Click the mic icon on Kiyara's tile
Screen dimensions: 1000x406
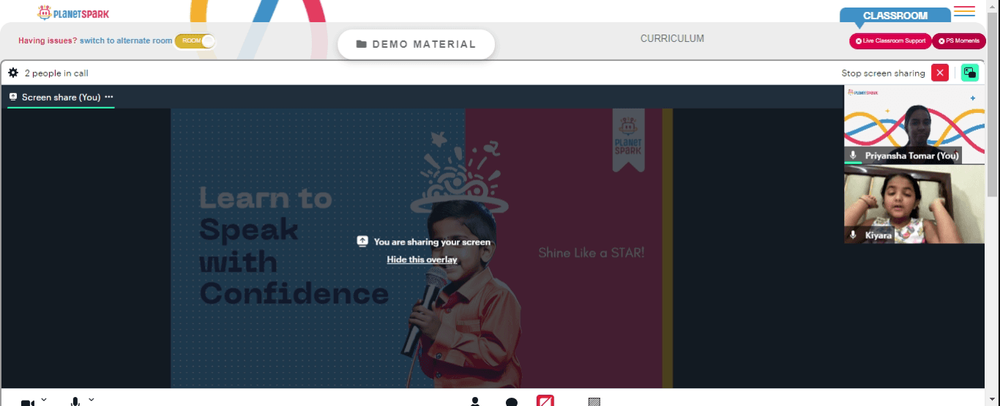[x=853, y=235]
